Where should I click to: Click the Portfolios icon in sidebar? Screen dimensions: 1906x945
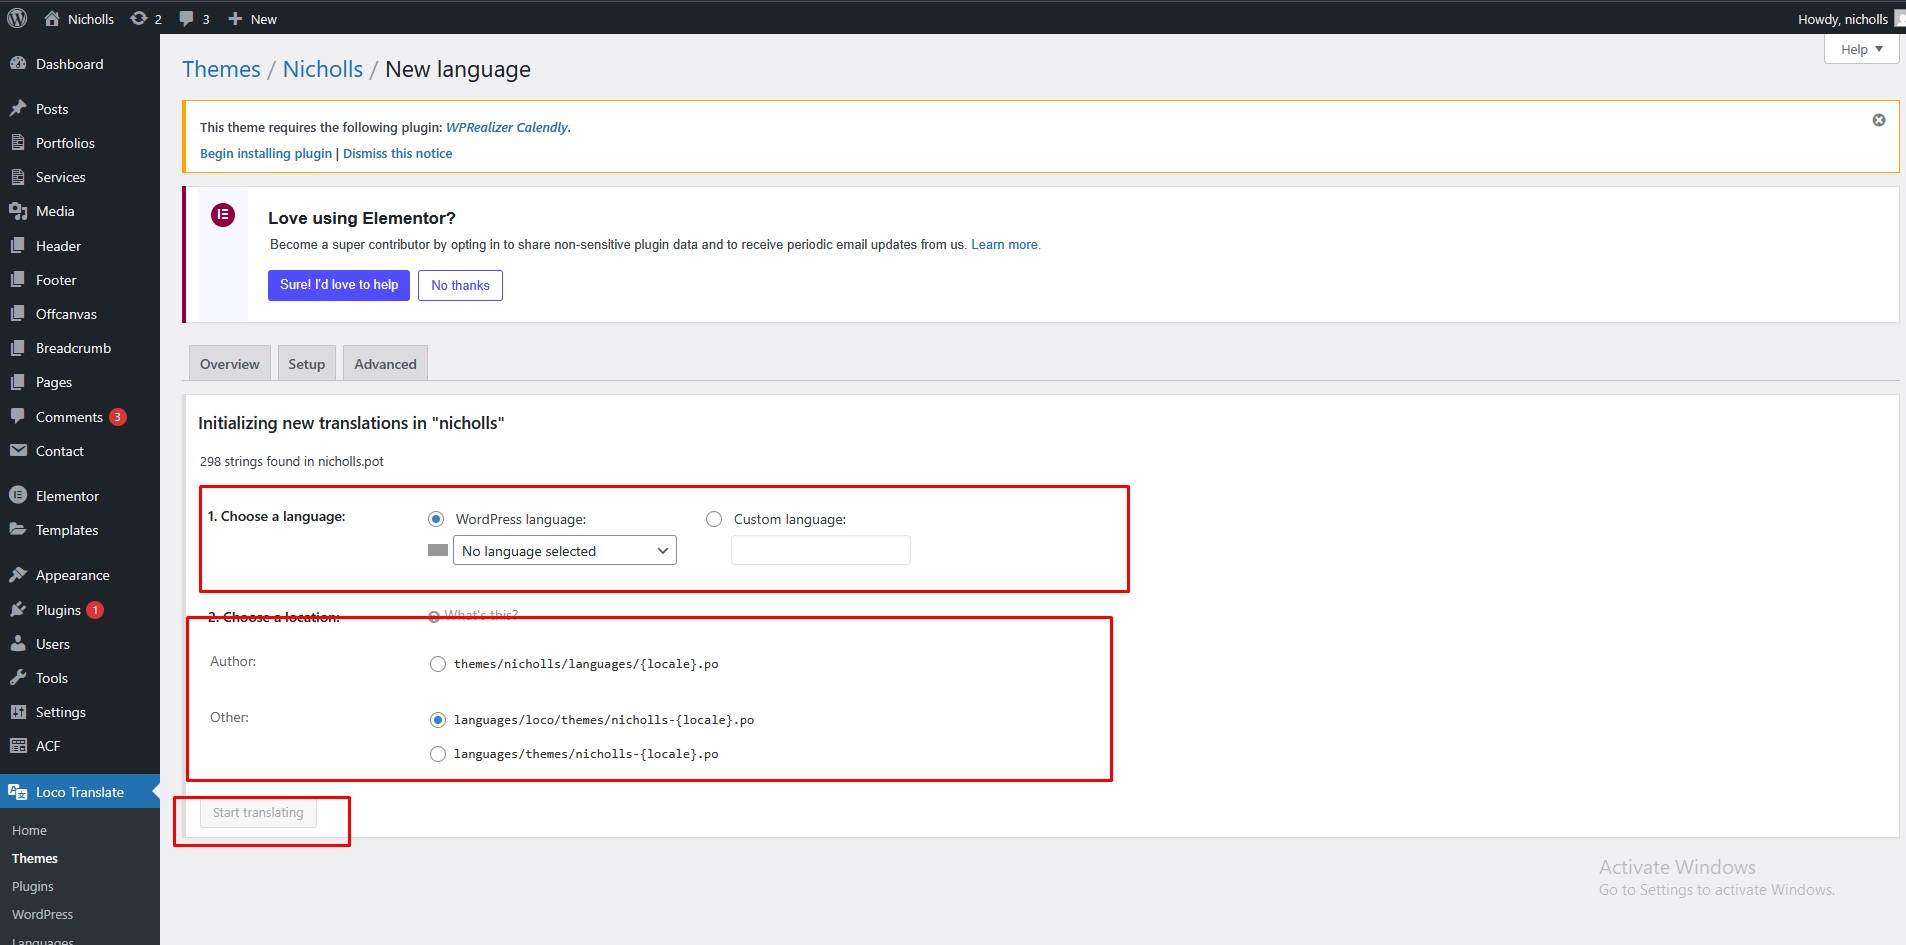point(18,142)
